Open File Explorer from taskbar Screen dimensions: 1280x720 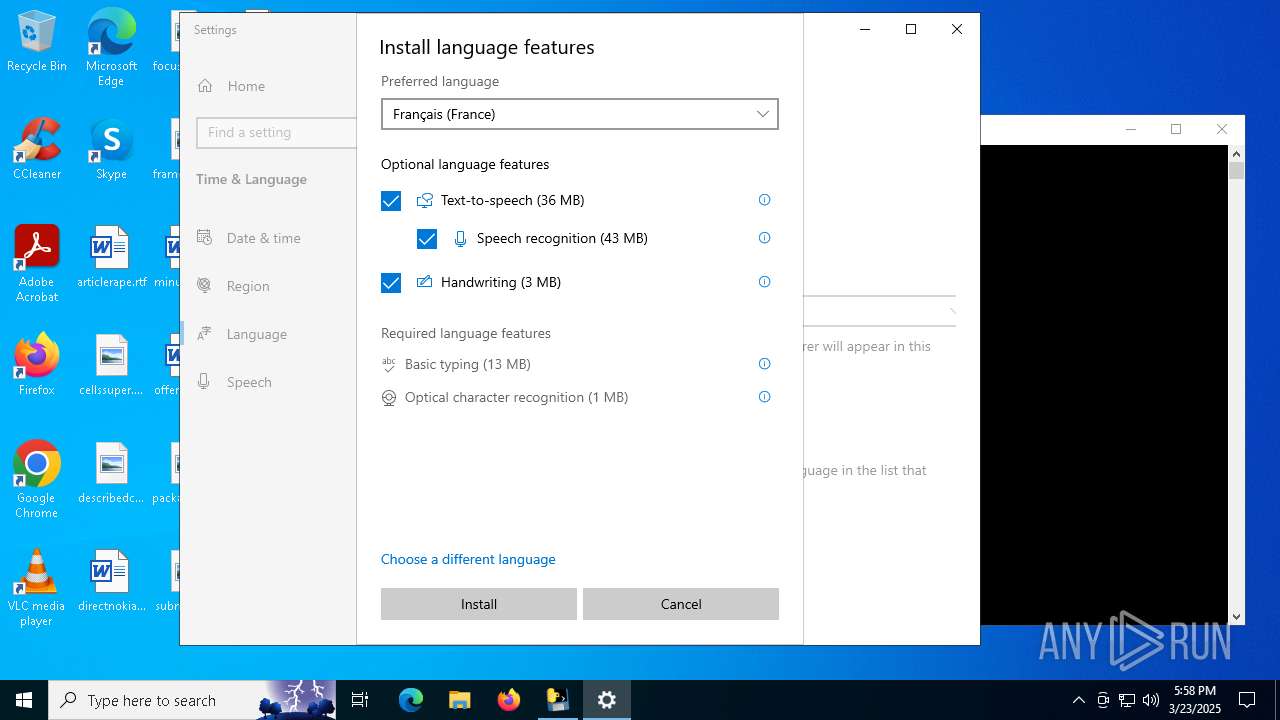point(459,700)
